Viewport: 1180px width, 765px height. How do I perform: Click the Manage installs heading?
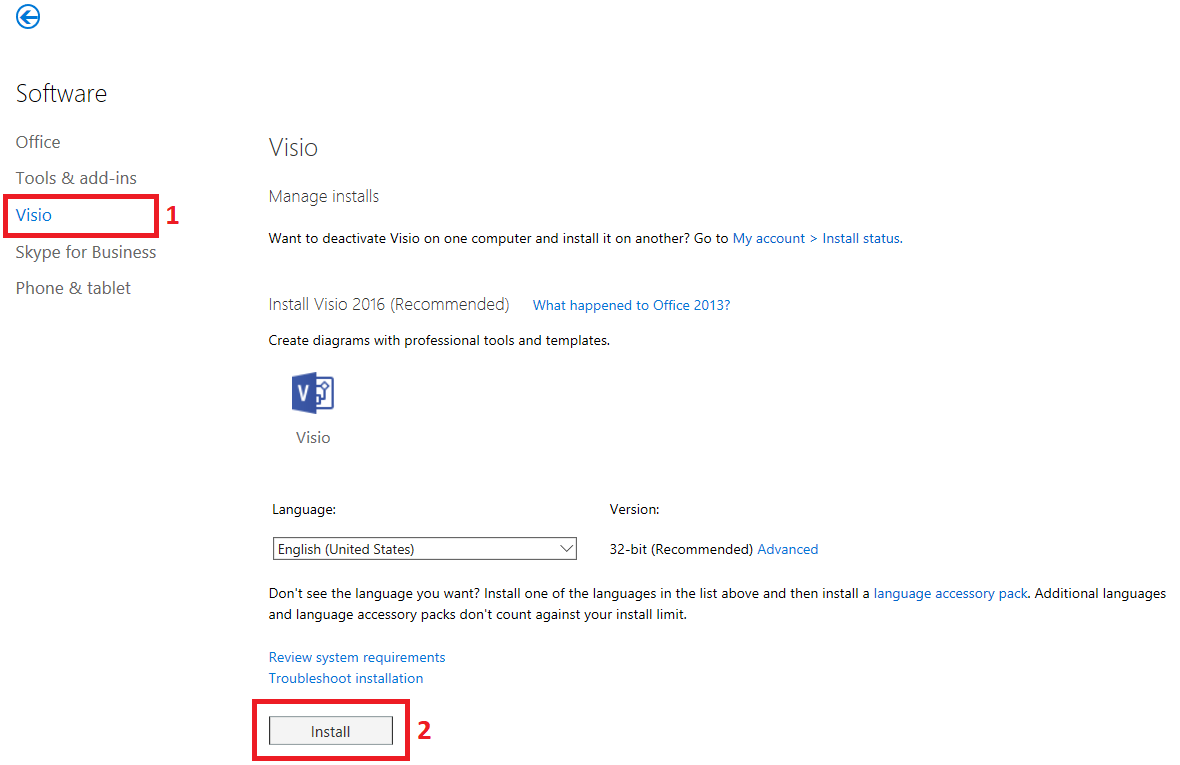[324, 196]
